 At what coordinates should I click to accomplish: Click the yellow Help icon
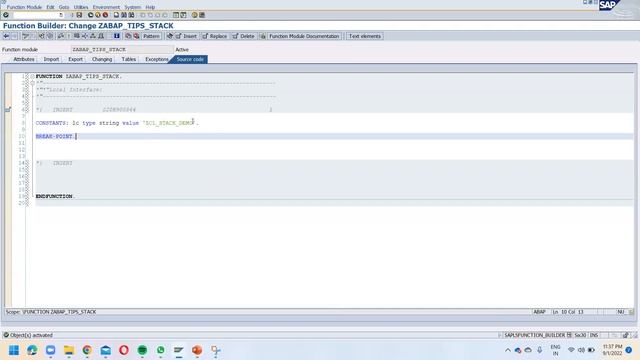point(194,15)
